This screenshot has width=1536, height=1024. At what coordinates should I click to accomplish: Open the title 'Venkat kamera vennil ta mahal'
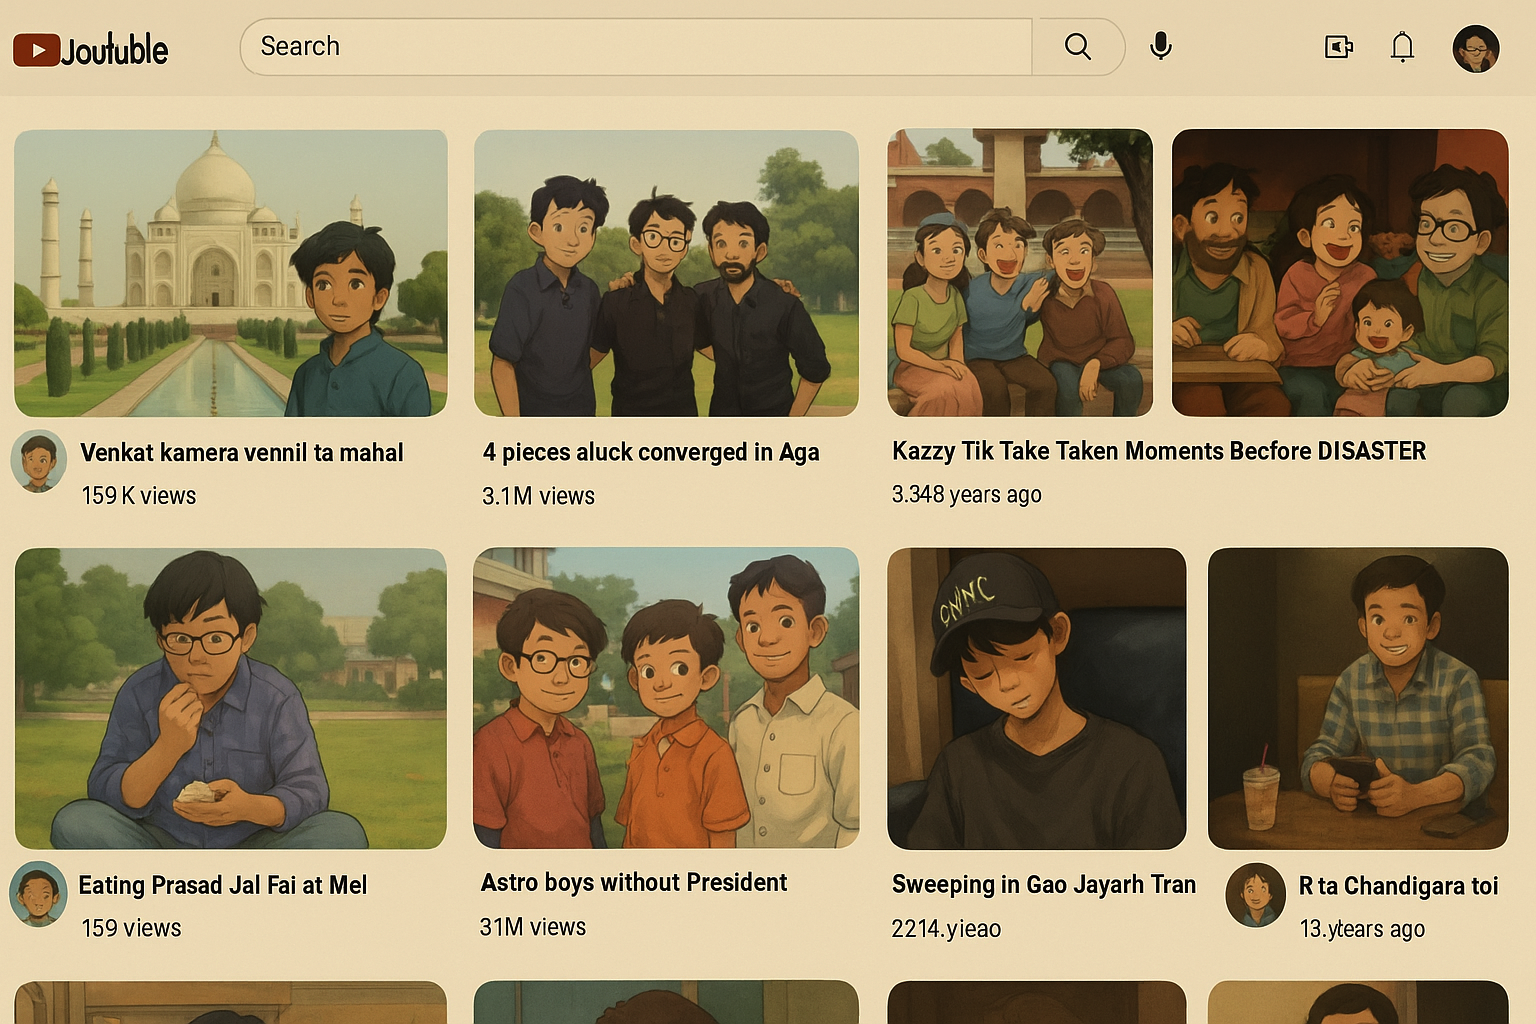pyautogui.click(x=242, y=453)
